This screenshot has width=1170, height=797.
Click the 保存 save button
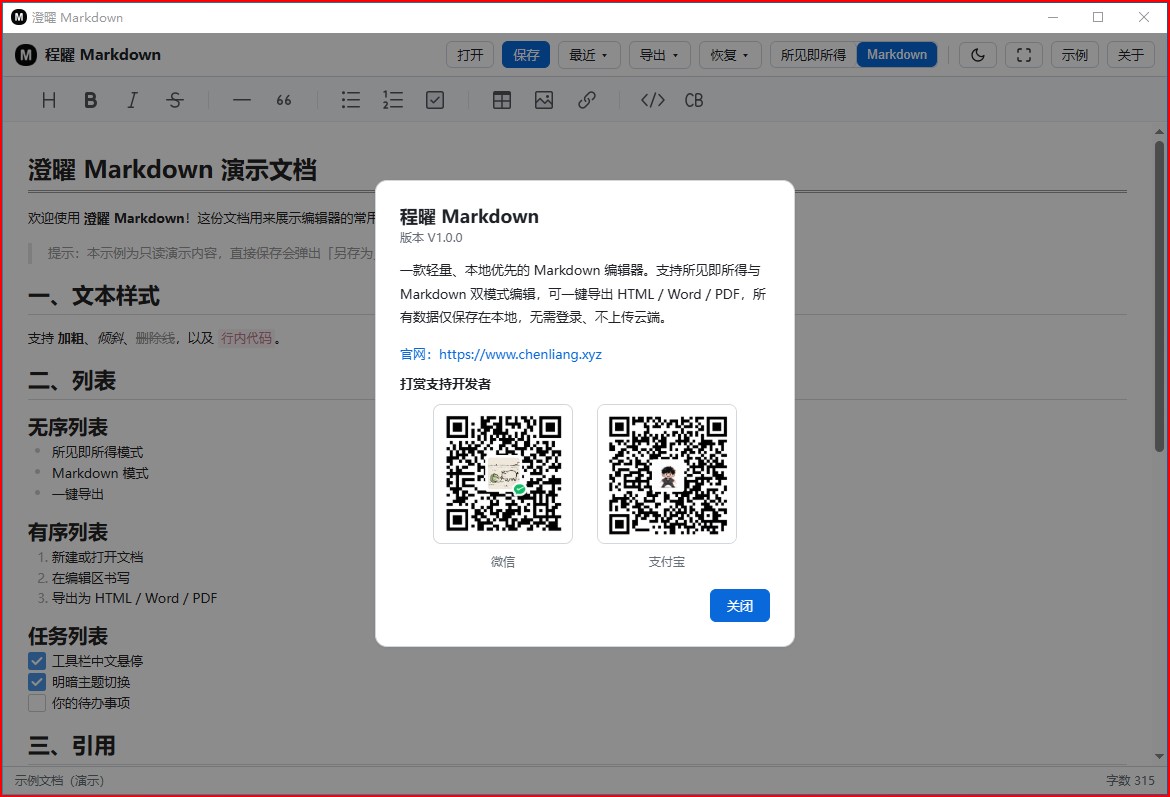point(526,54)
